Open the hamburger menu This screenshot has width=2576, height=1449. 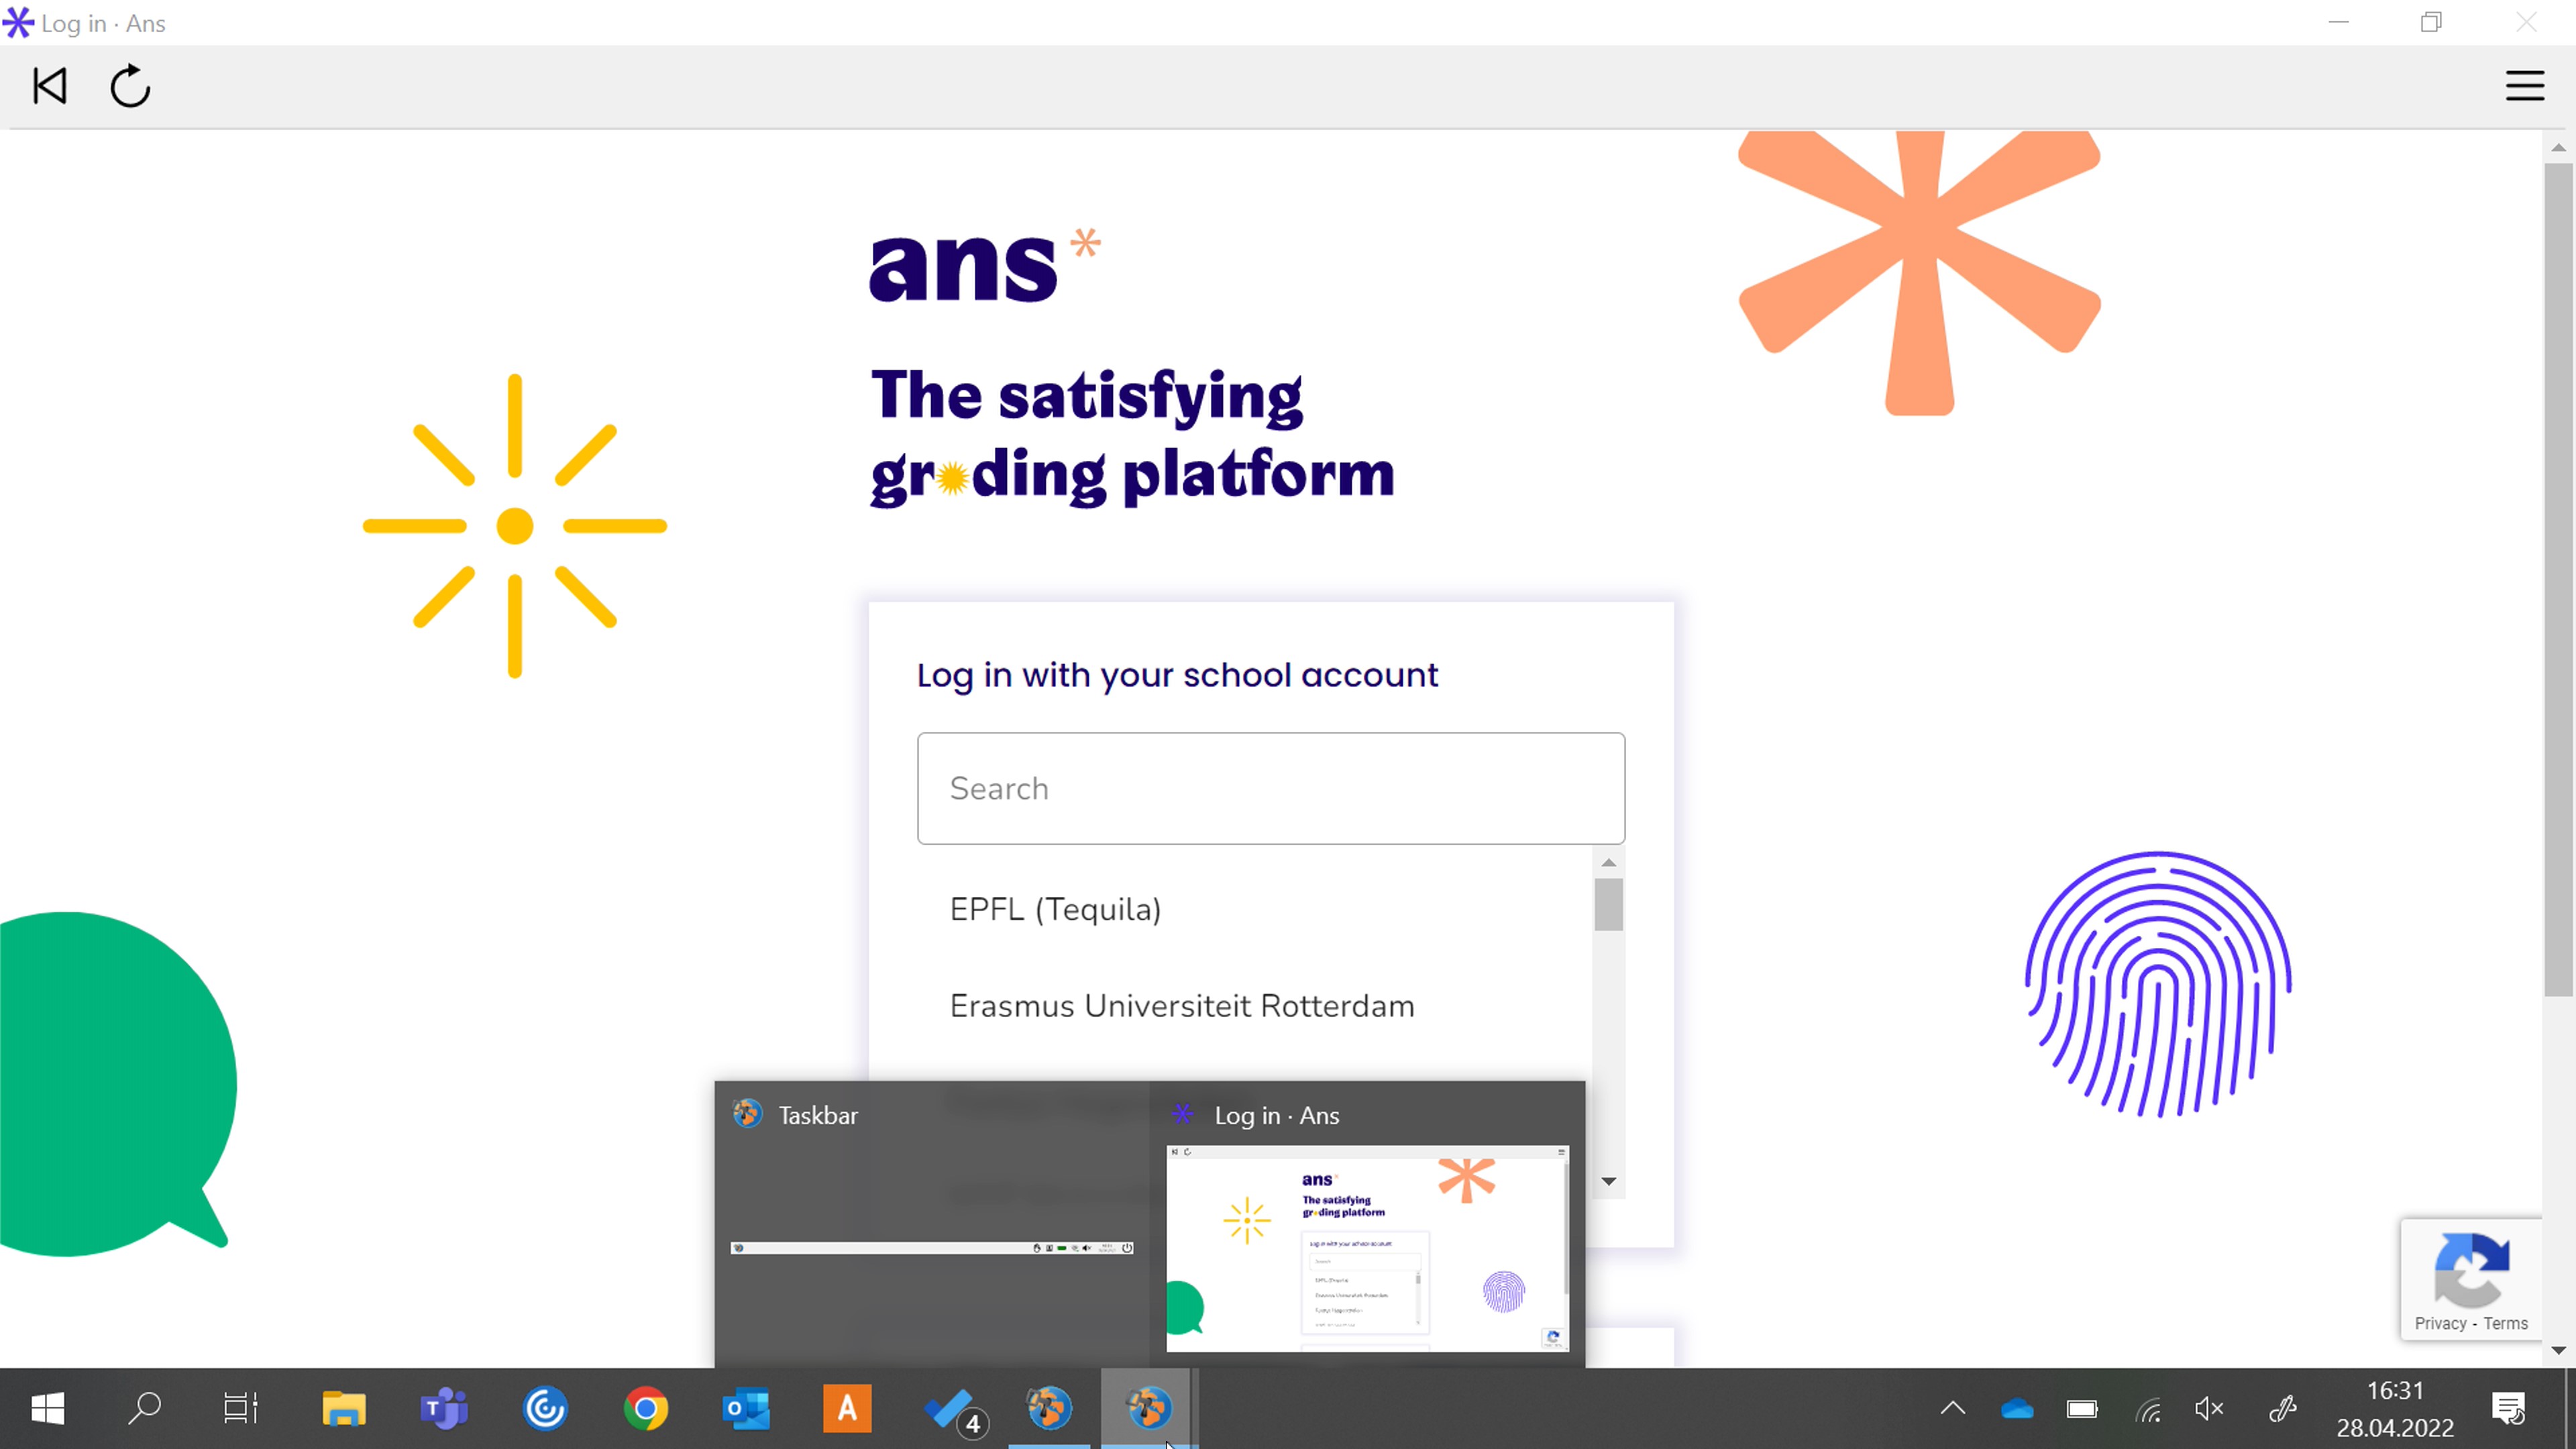[2524, 86]
